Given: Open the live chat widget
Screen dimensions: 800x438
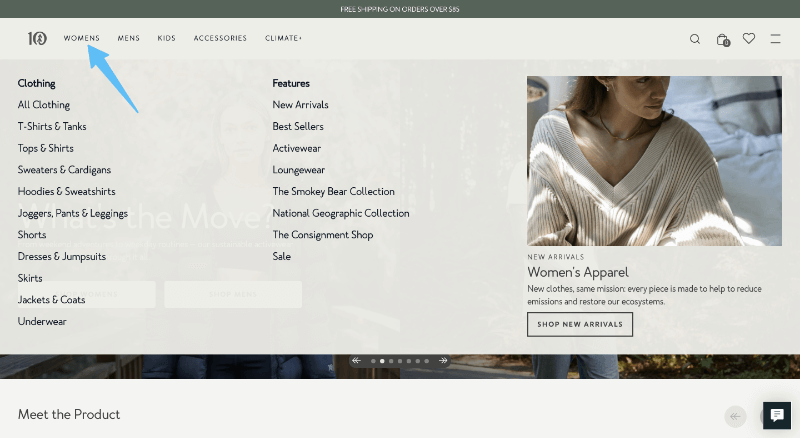Looking at the screenshot, I should pyautogui.click(x=776, y=415).
